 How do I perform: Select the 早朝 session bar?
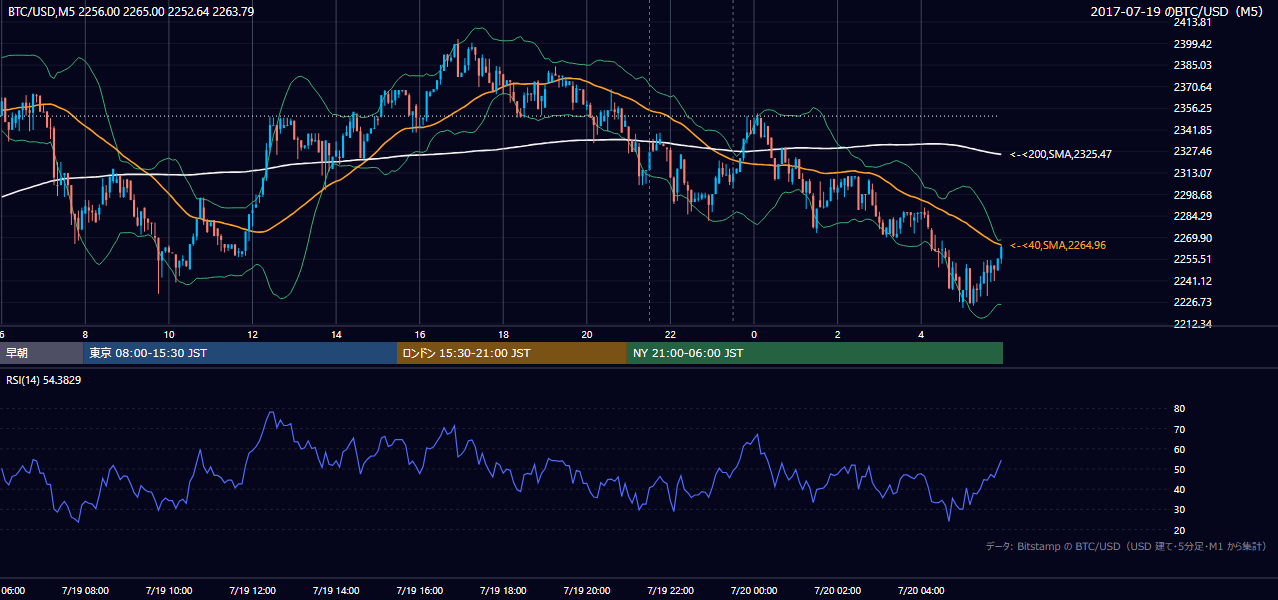(41, 353)
